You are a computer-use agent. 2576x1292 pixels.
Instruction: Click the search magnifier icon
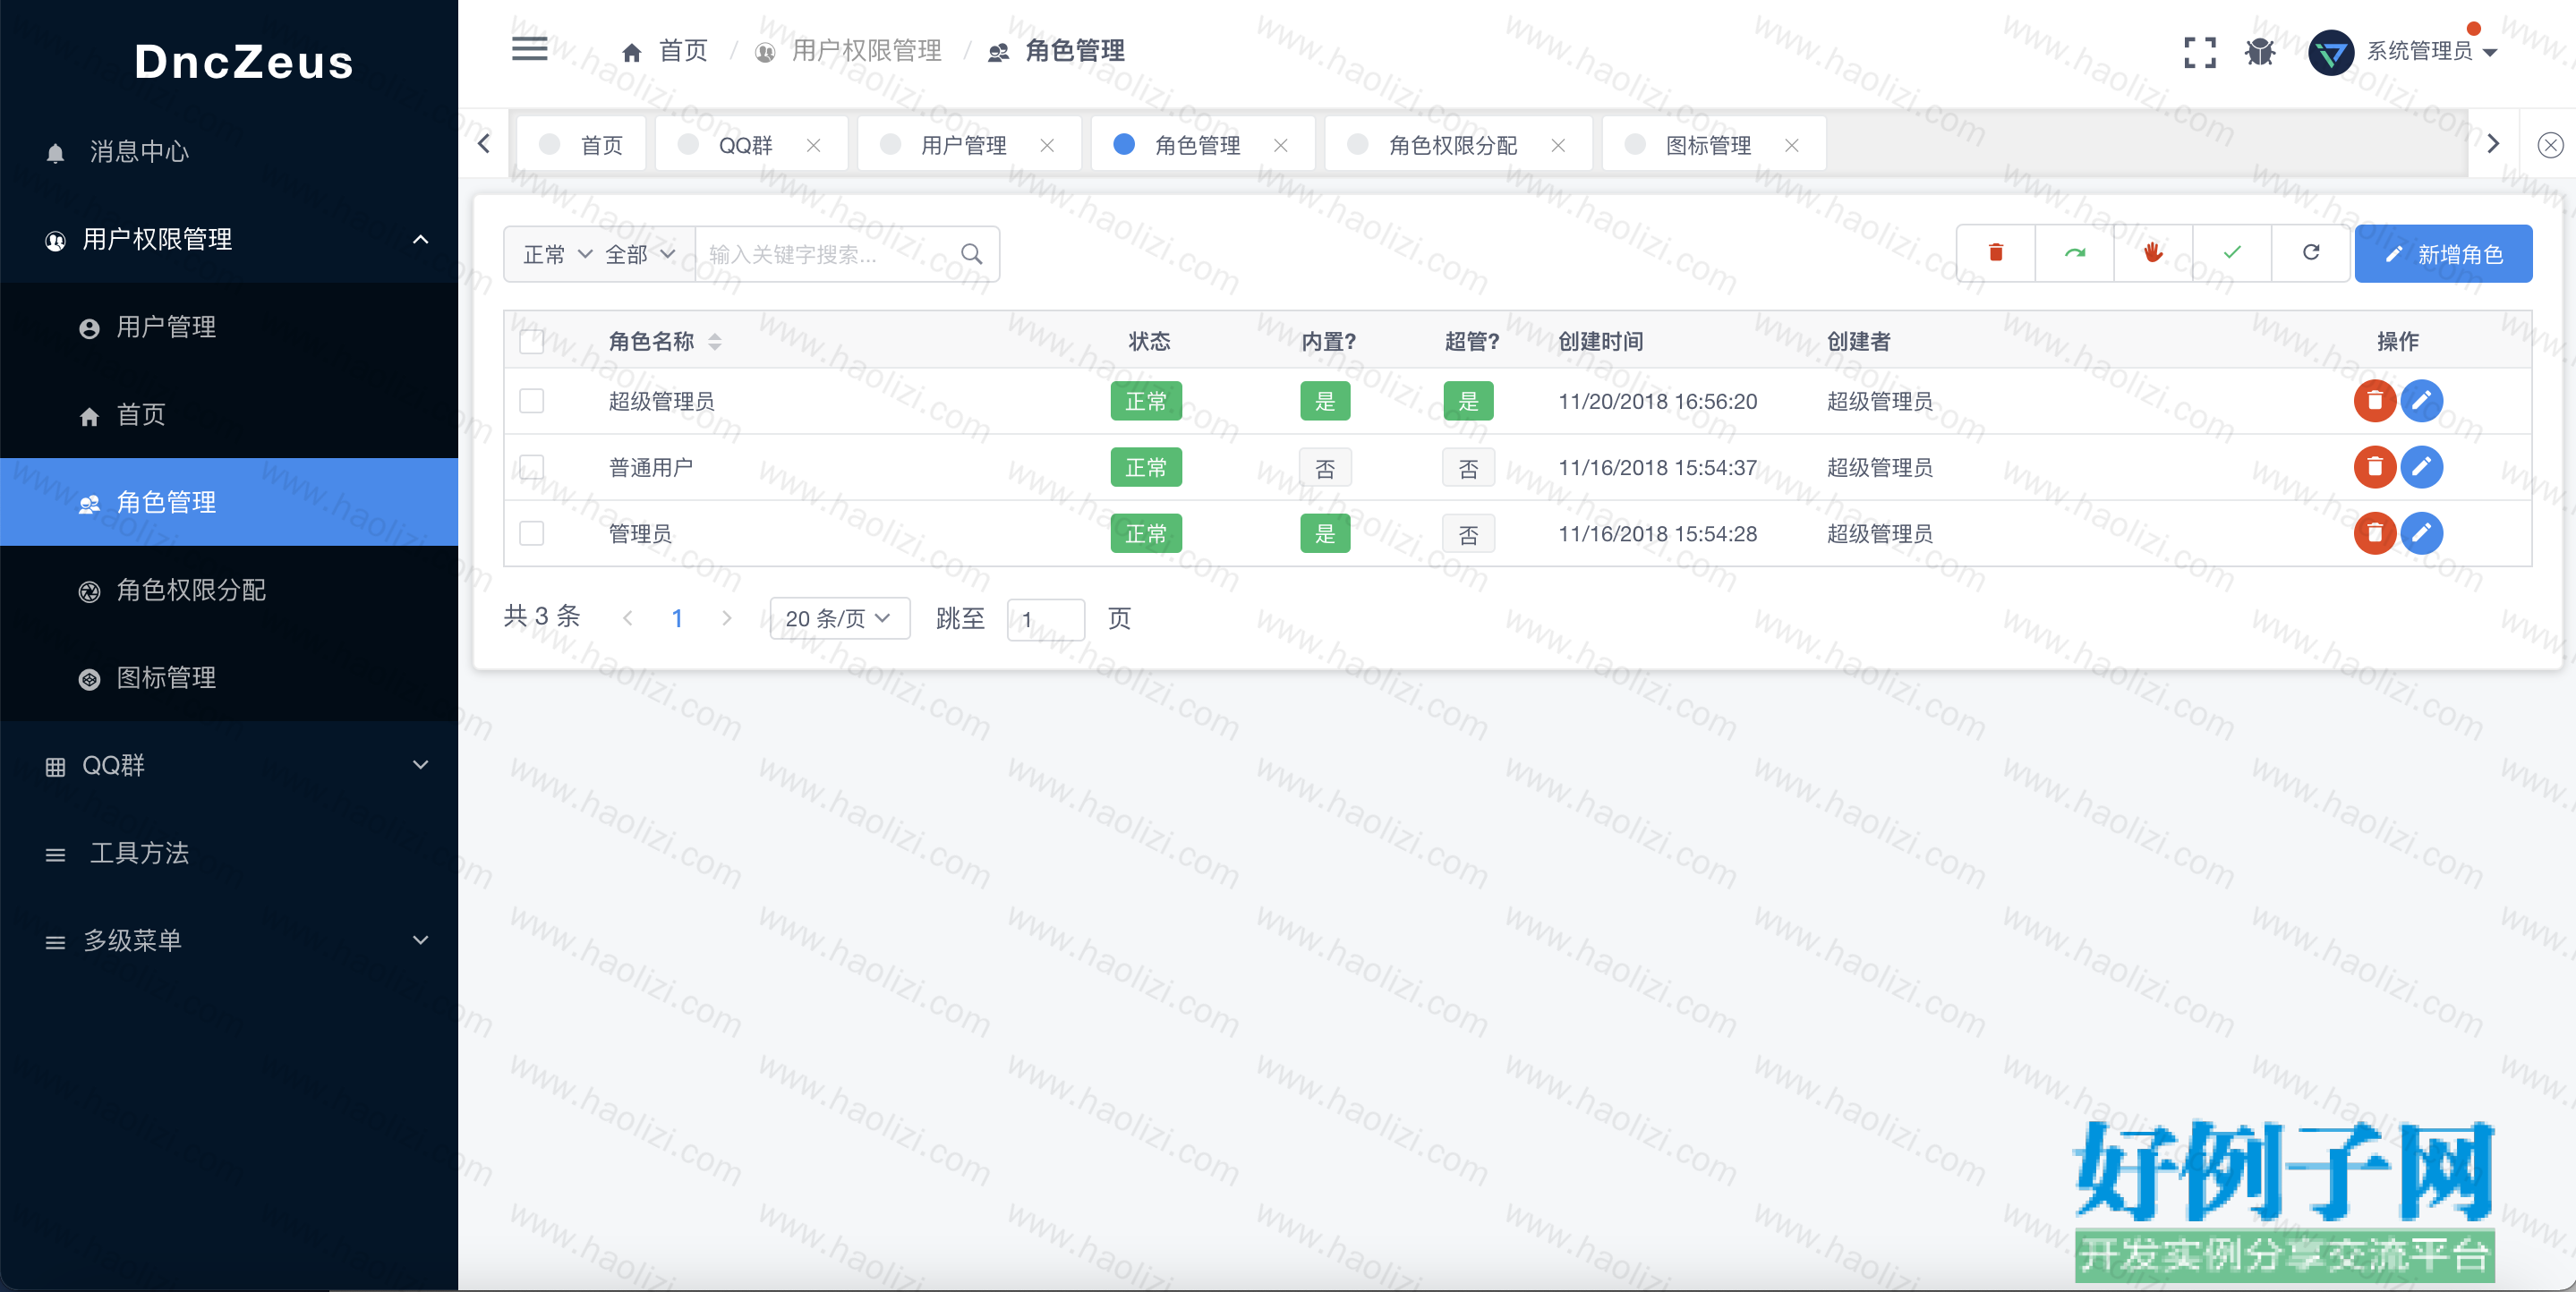point(971,254)
